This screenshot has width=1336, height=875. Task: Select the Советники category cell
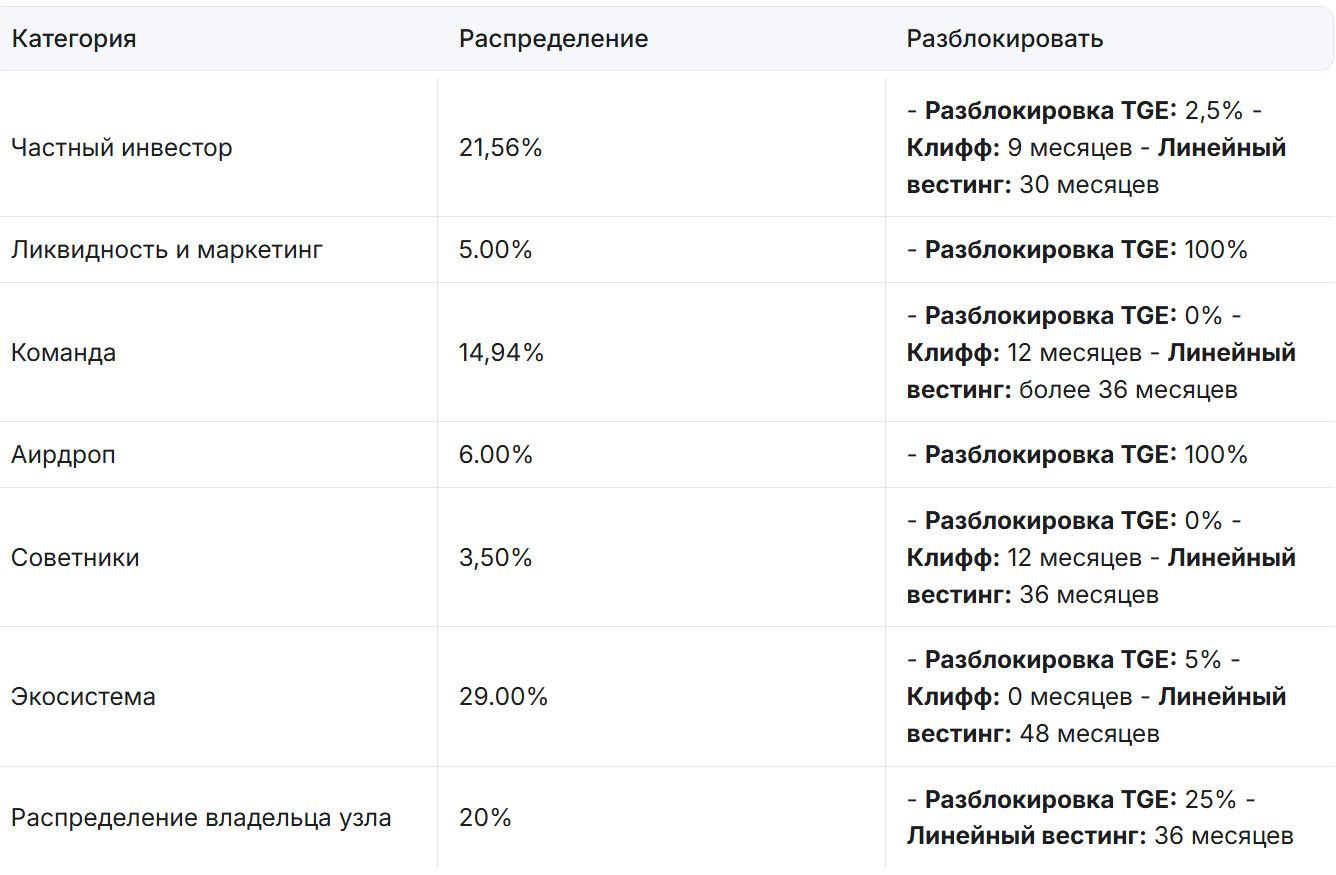[75, 558]
